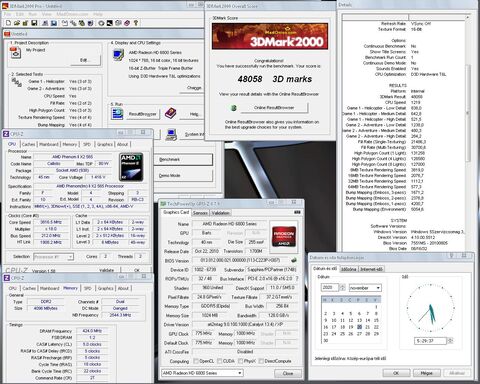Image resolution: width=480 pixels, height=384 pixels.
Task: Toggle the OpenCL checkbox in GPU-Z
Action: pyautogui.click(x=196, y=361)
